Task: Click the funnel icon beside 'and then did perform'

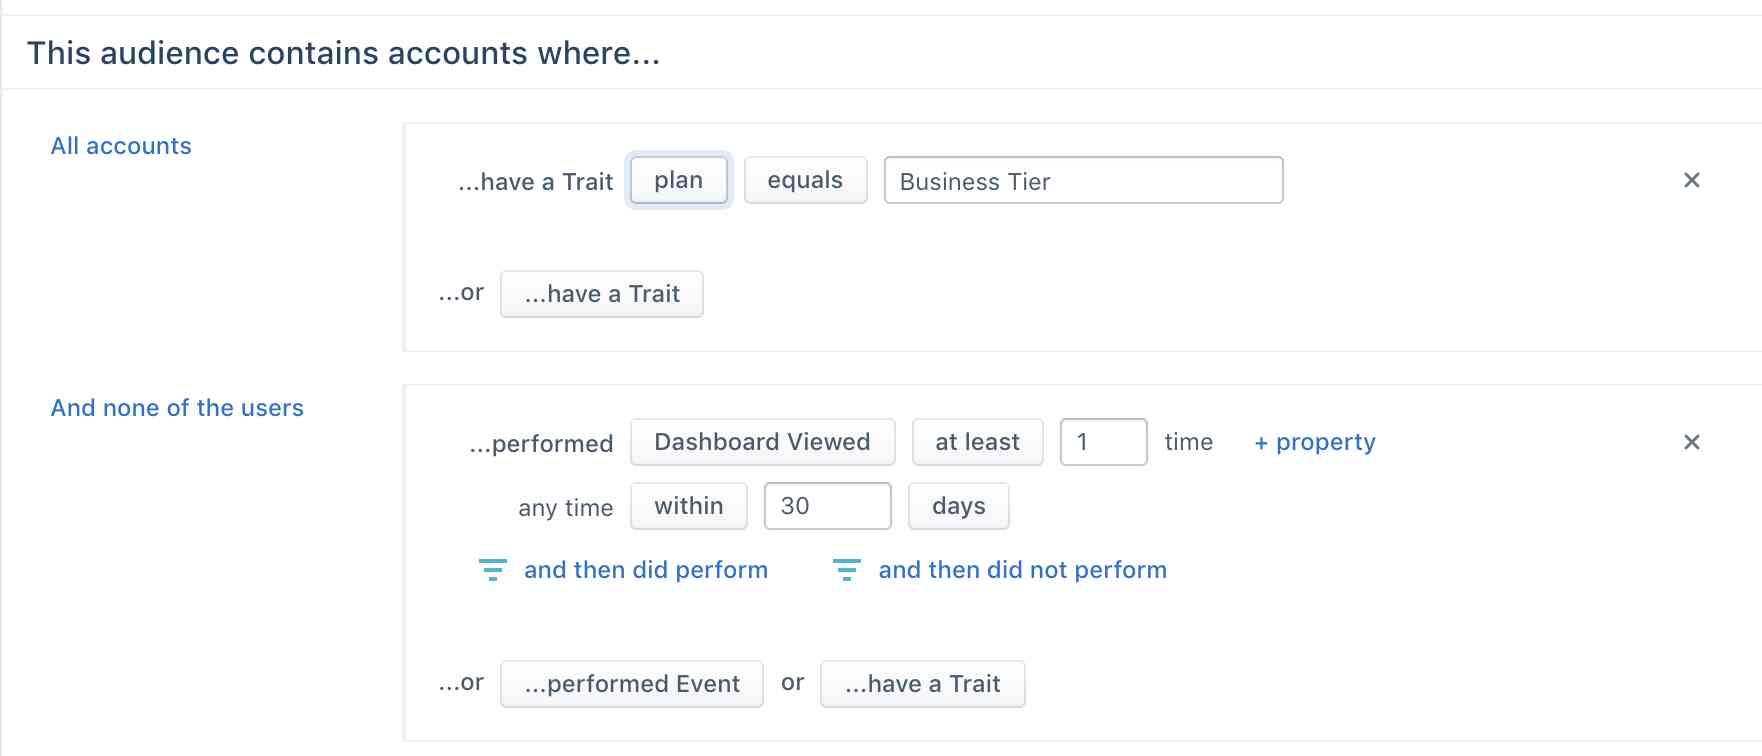Action: tap(492, 569)
